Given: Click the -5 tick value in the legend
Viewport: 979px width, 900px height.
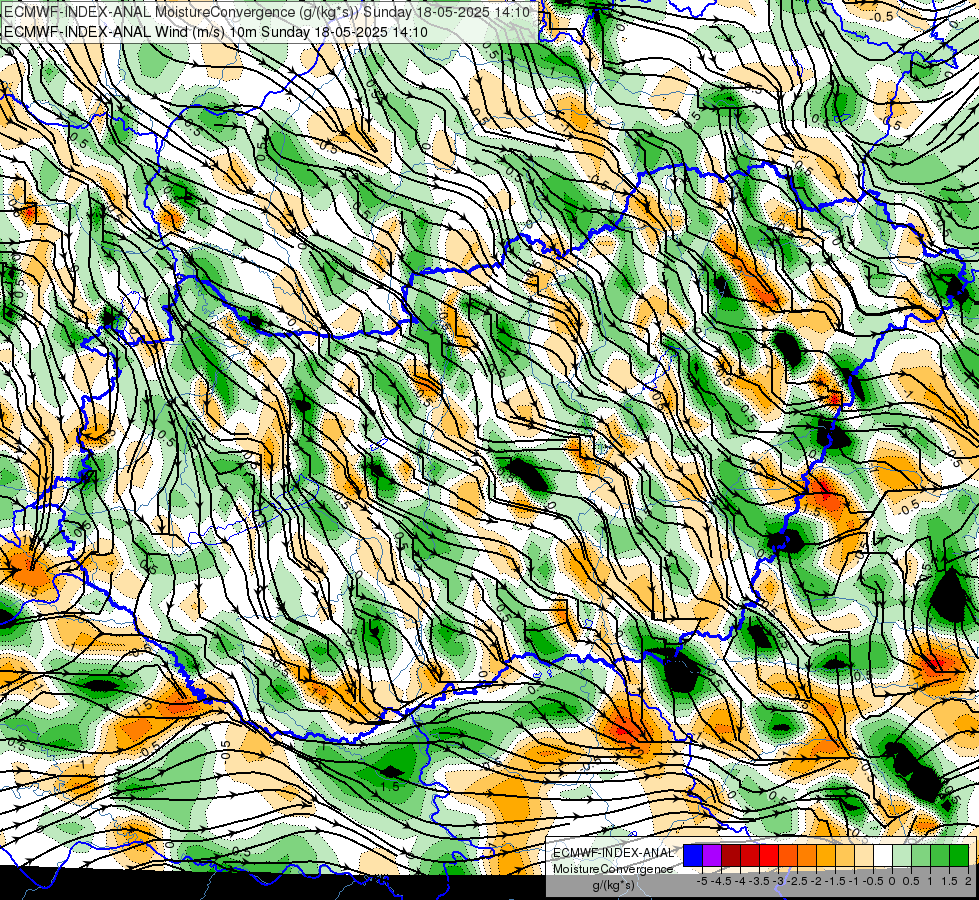Looking at the screenshot, I should tap(702, 881).
